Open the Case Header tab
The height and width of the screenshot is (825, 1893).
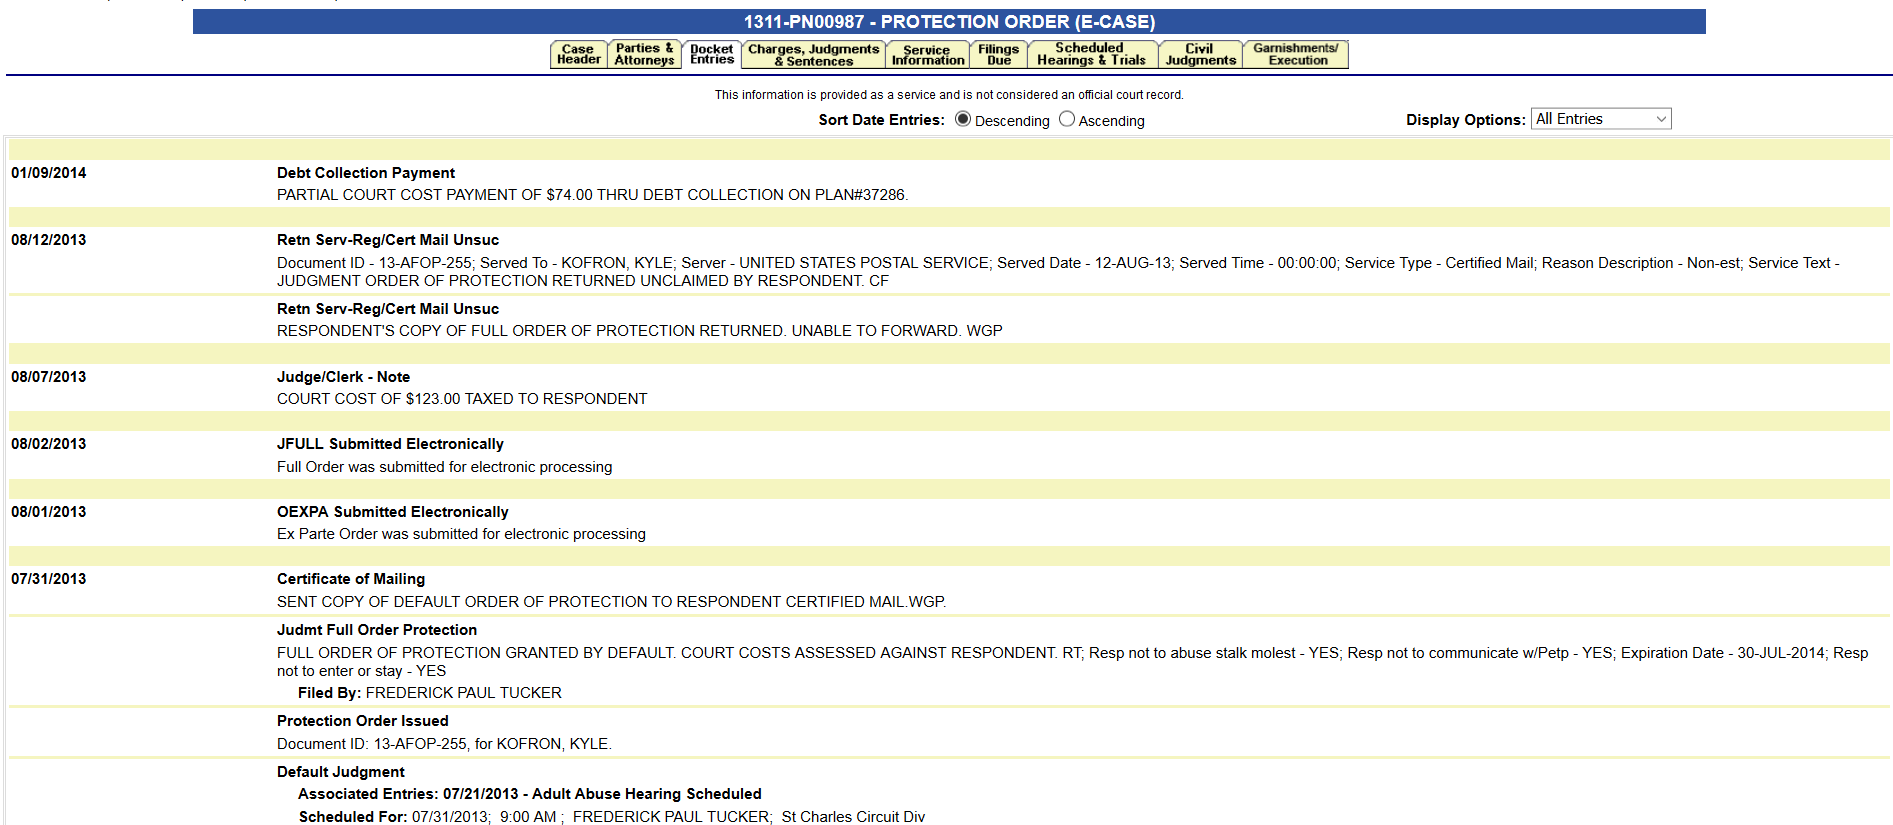point(579,54)
